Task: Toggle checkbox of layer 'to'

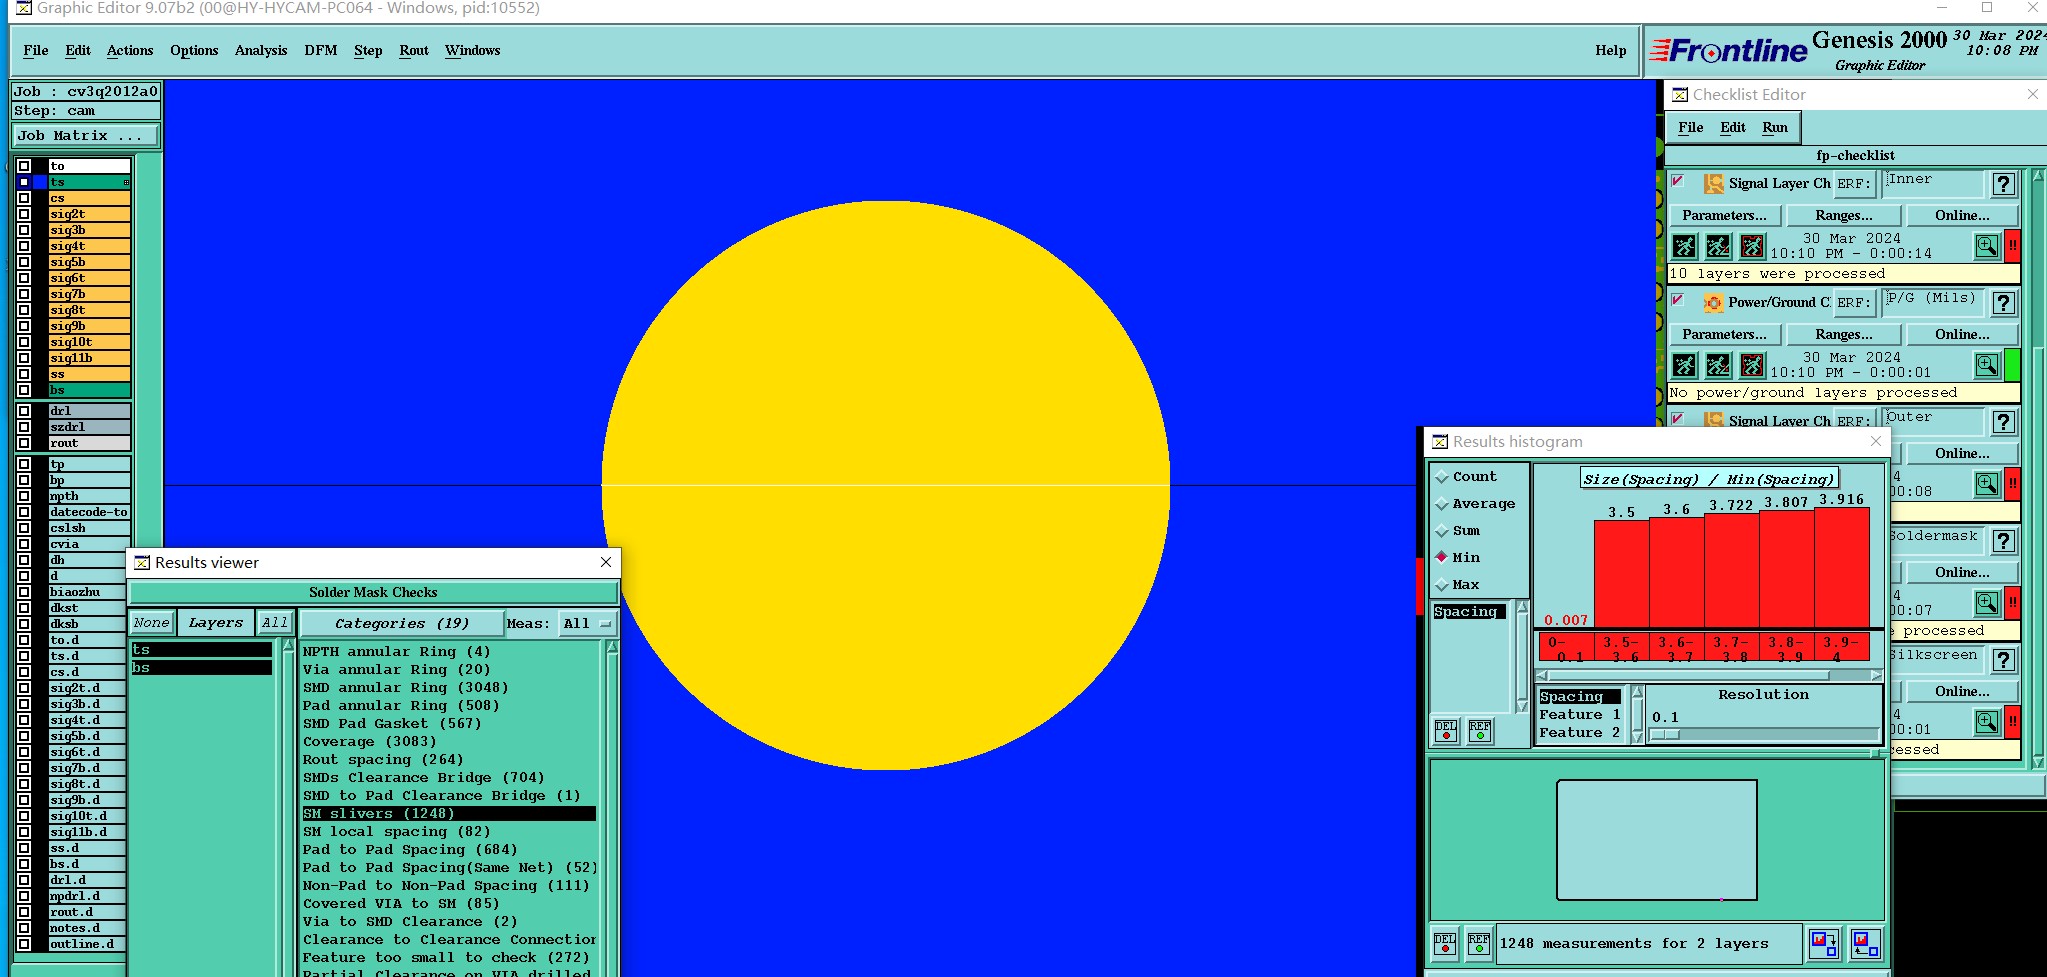Action: [x=24, y=166]
